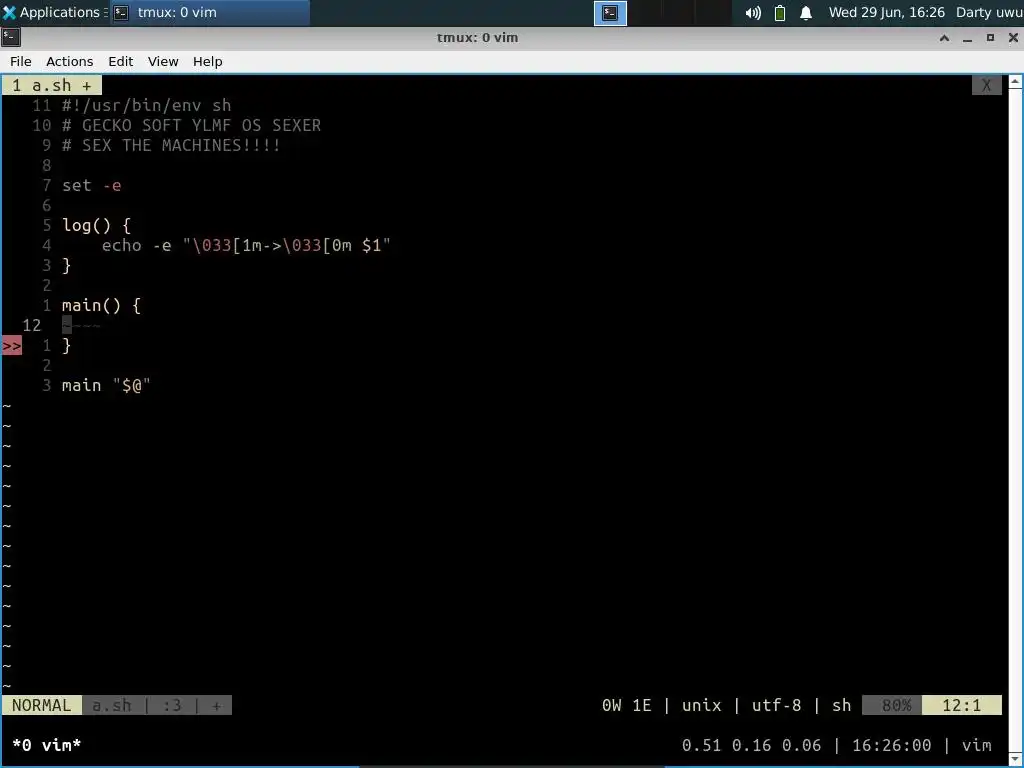Click the main "$@" line
Image resolution: width=1024 pixels, height=768 pixels.
[x=106, y=385]
